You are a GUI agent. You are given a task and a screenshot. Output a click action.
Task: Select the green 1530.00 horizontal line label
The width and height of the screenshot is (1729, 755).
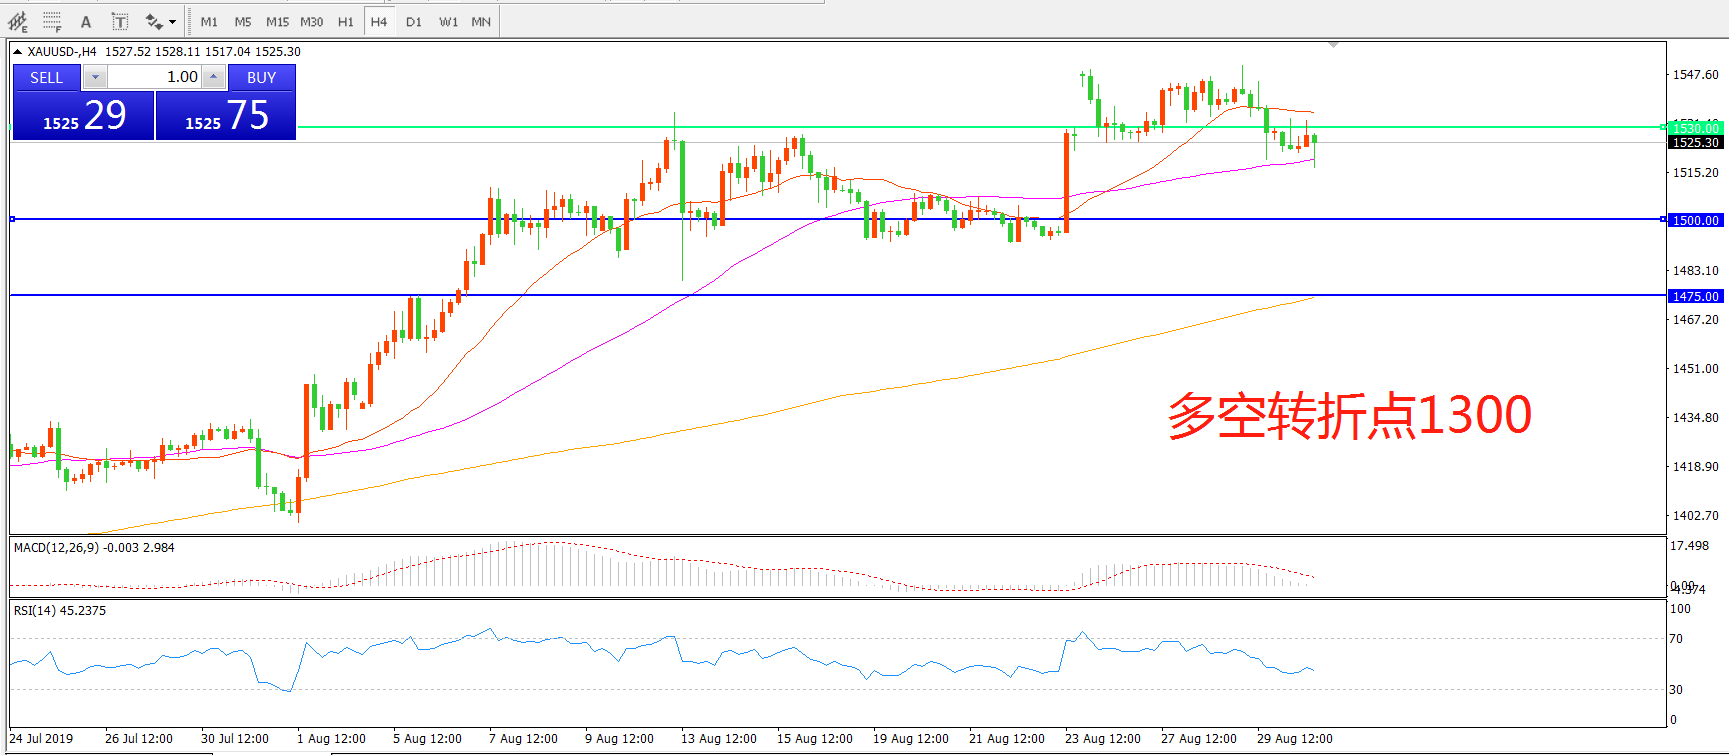[1696, 128]
